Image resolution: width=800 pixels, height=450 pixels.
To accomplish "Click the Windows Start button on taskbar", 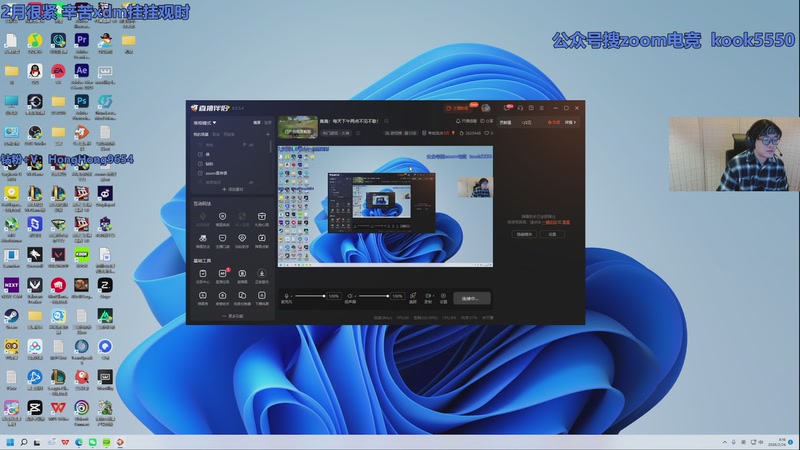I will [11, 441].
